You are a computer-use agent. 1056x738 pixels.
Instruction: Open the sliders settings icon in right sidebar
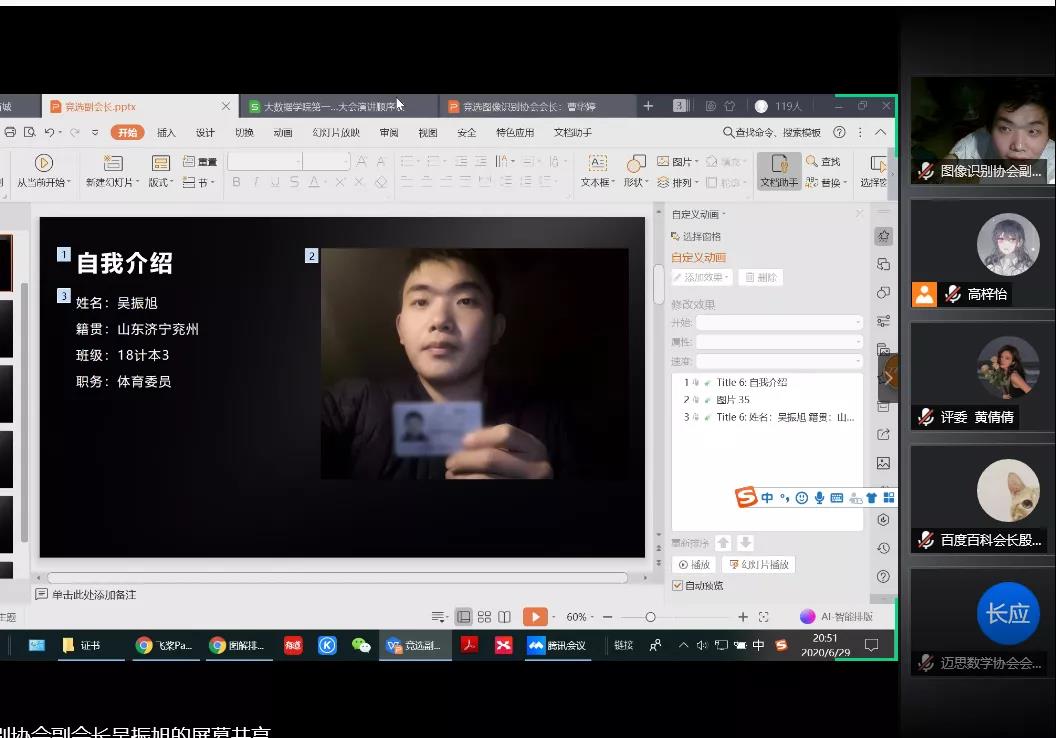pyautogui.click(x=884, y=321)
